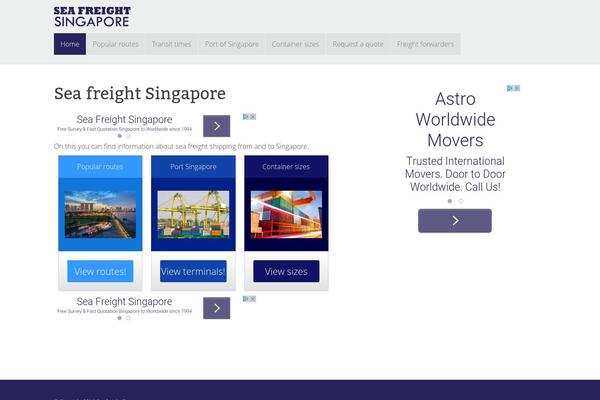Screen dimensions: 600x400
Task: Click arrow button under Astro Worldwide Movers
Action: [455, 220]
